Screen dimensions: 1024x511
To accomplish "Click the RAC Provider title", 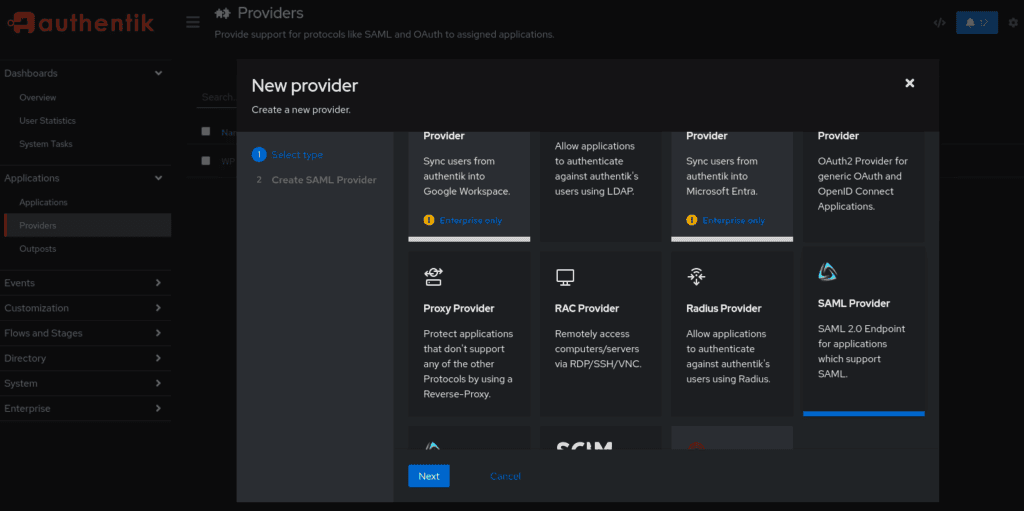I will point(586,308).
